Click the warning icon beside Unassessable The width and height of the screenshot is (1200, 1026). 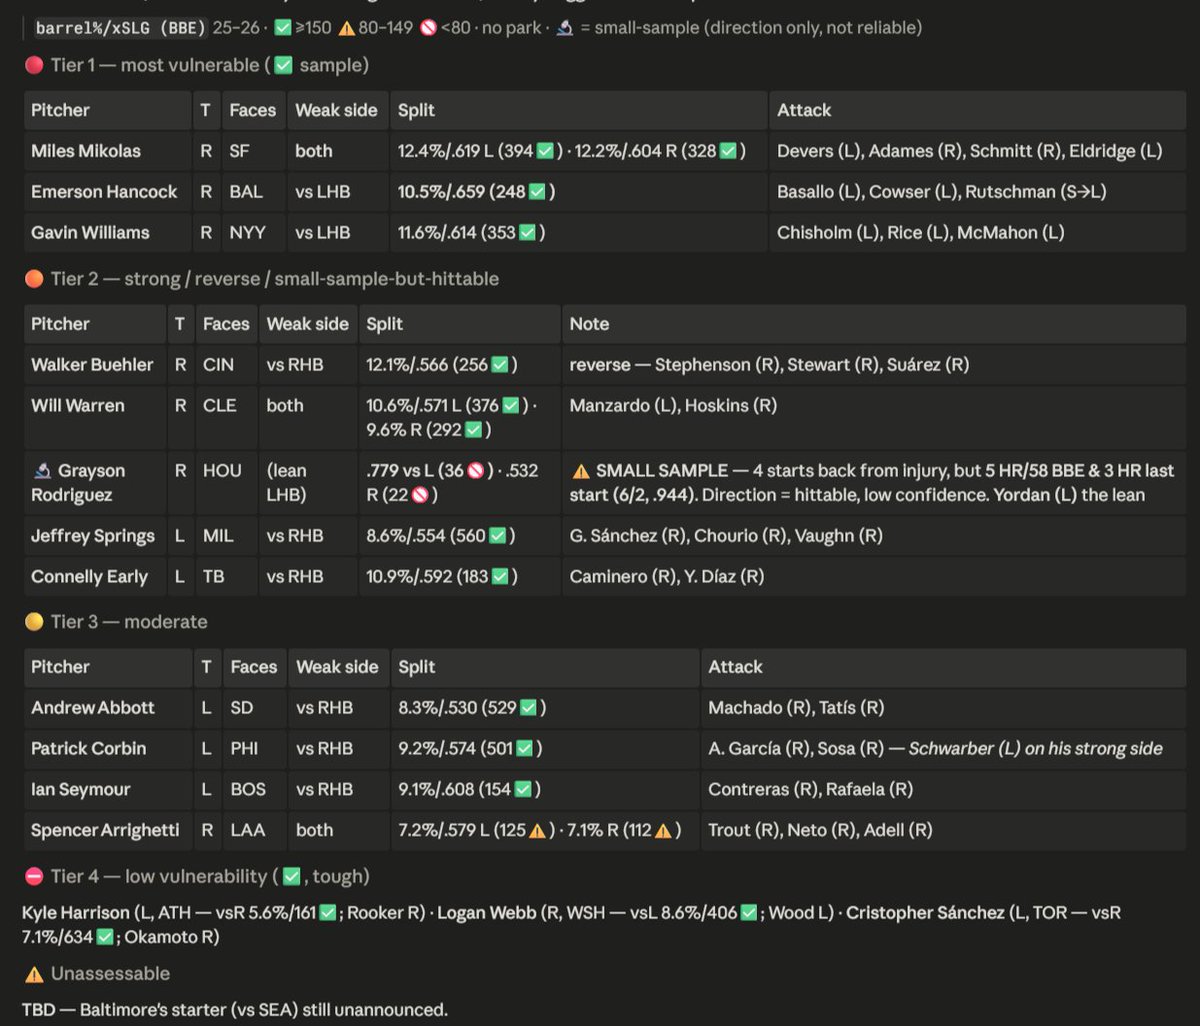33,974
